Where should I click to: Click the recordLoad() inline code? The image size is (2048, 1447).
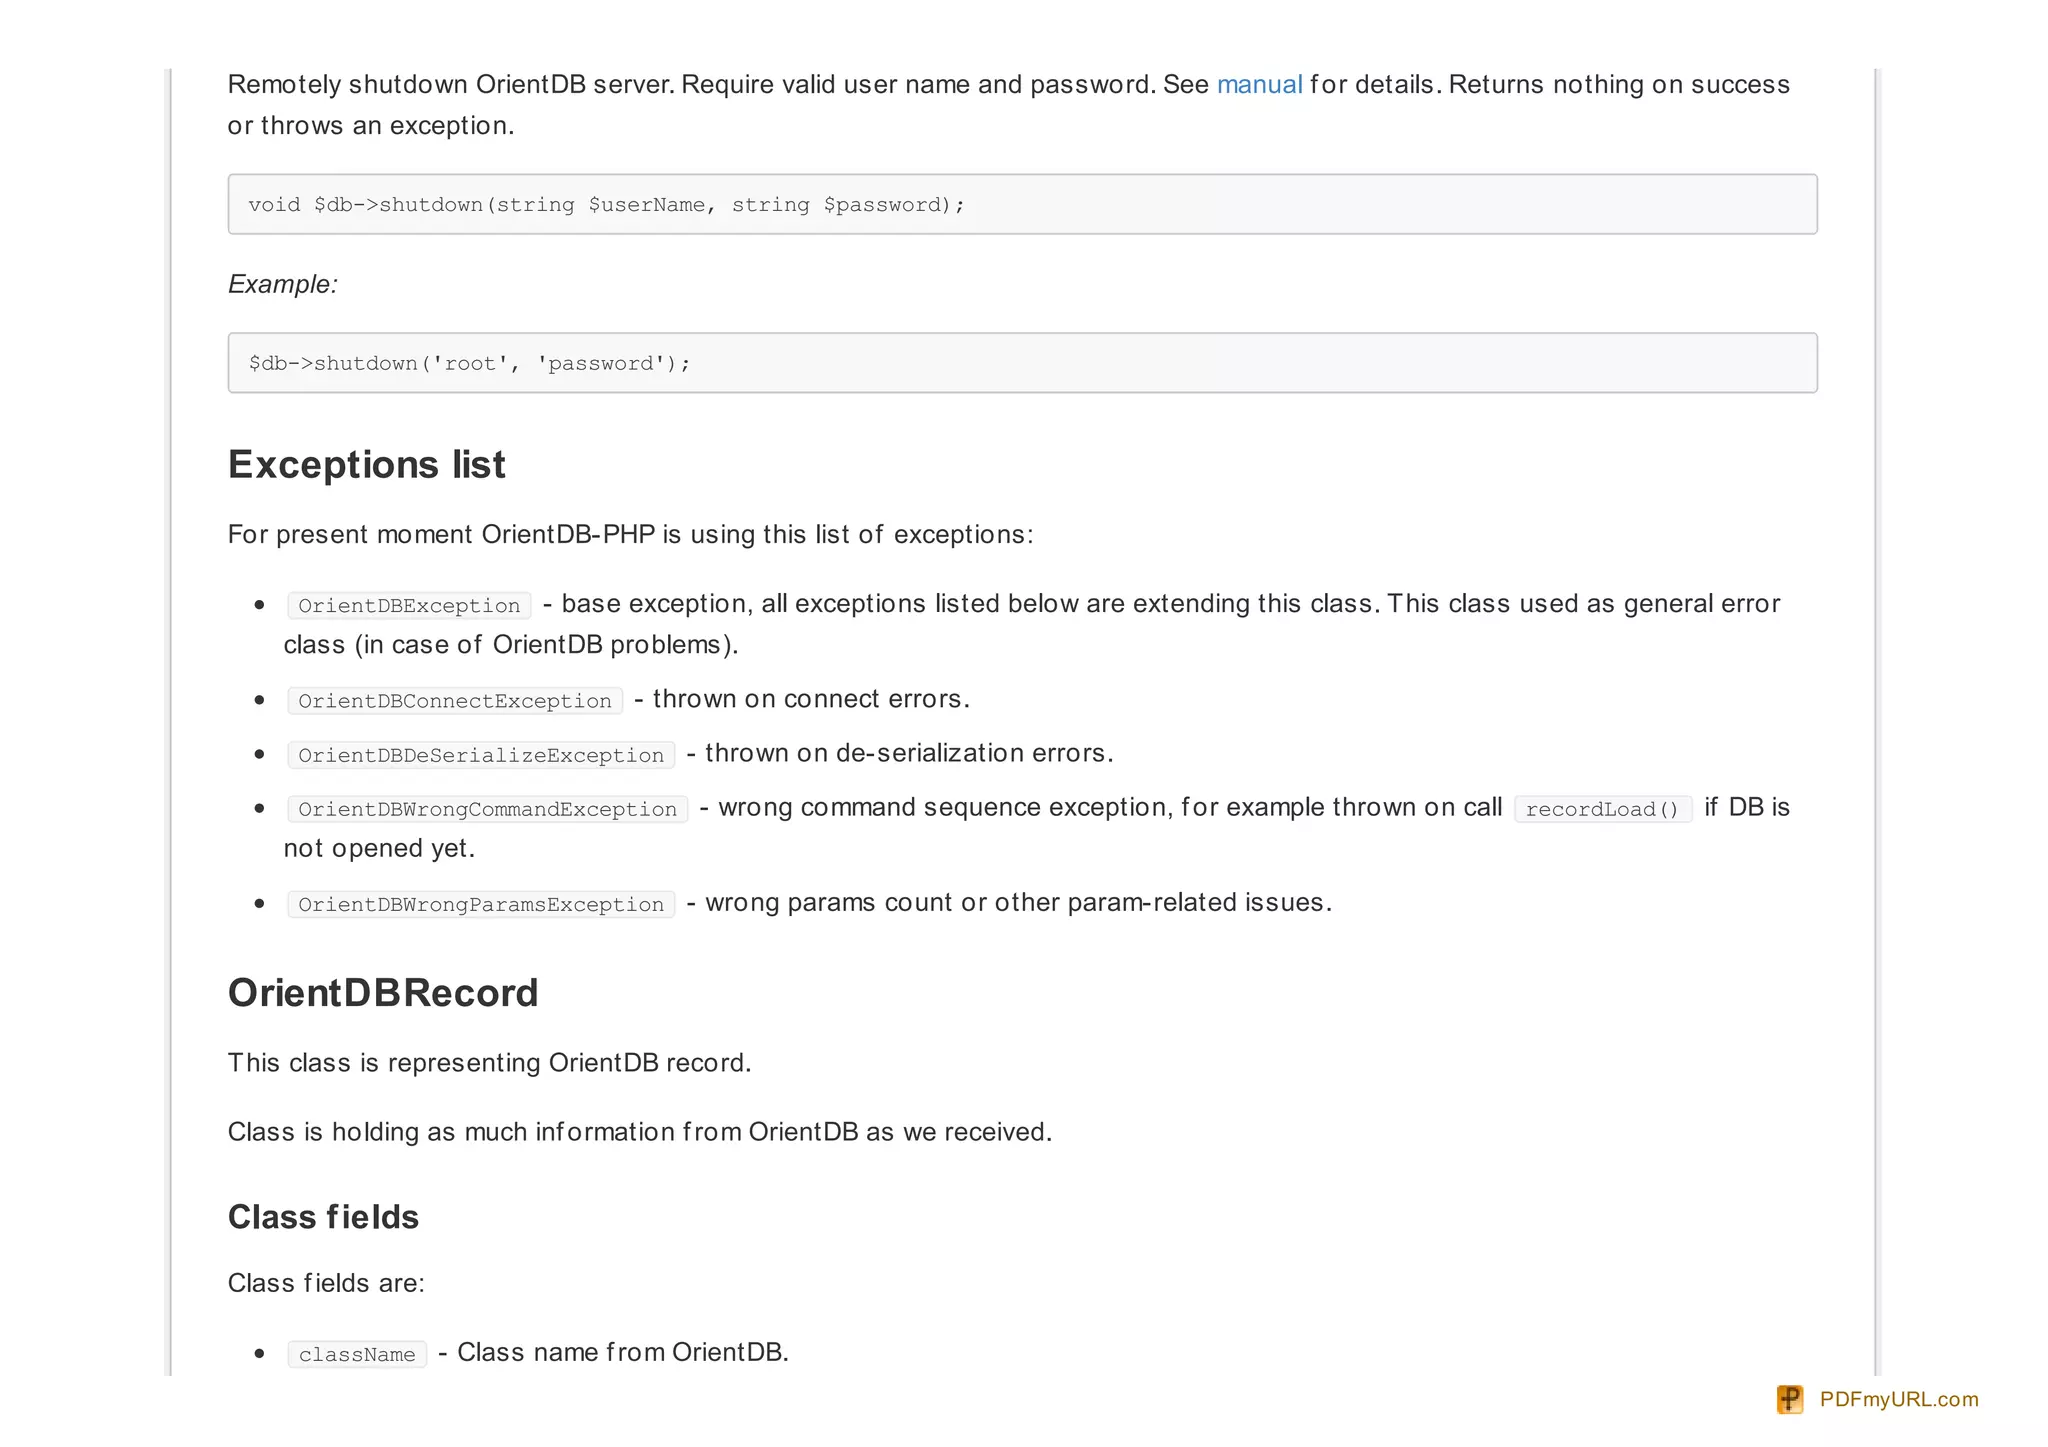(1602, 809)
